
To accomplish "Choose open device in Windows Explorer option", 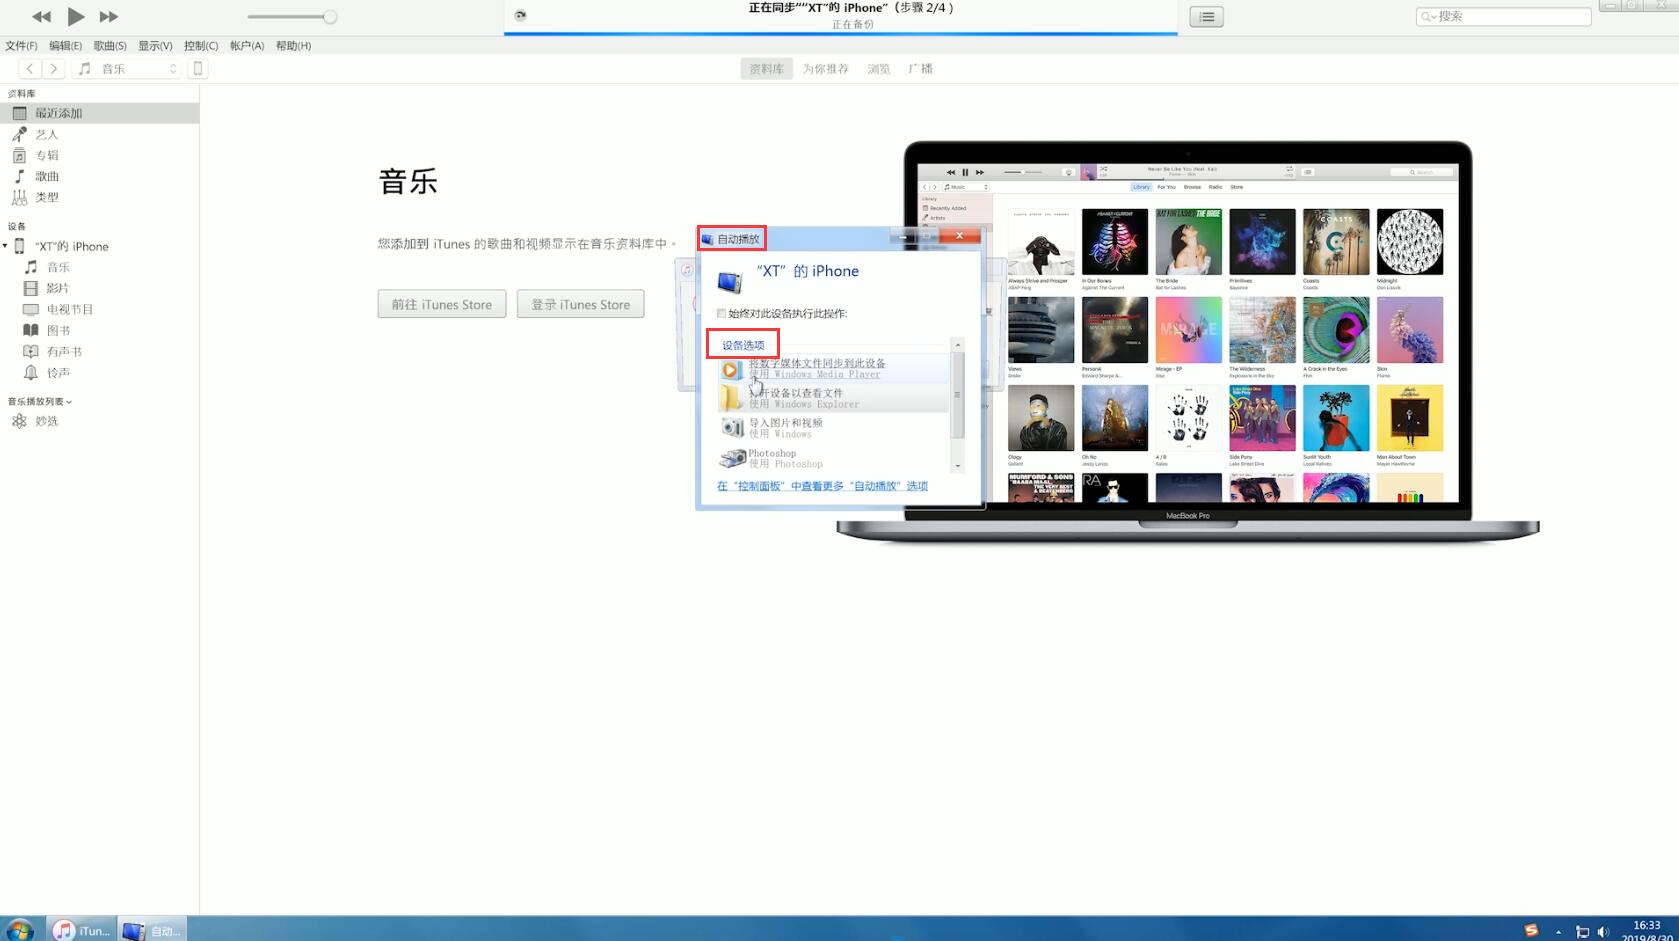I will click(832, 398).
